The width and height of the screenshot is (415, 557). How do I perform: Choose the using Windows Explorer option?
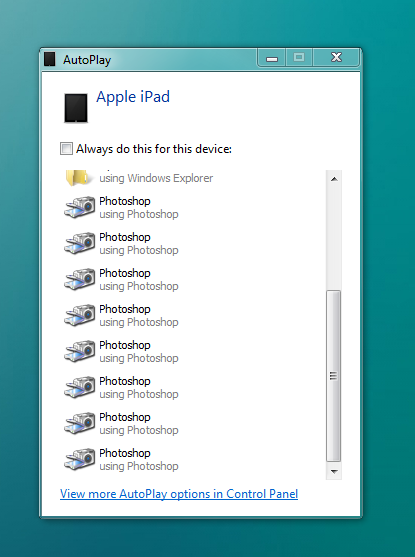pyautogui.click(x=156, y=178)
